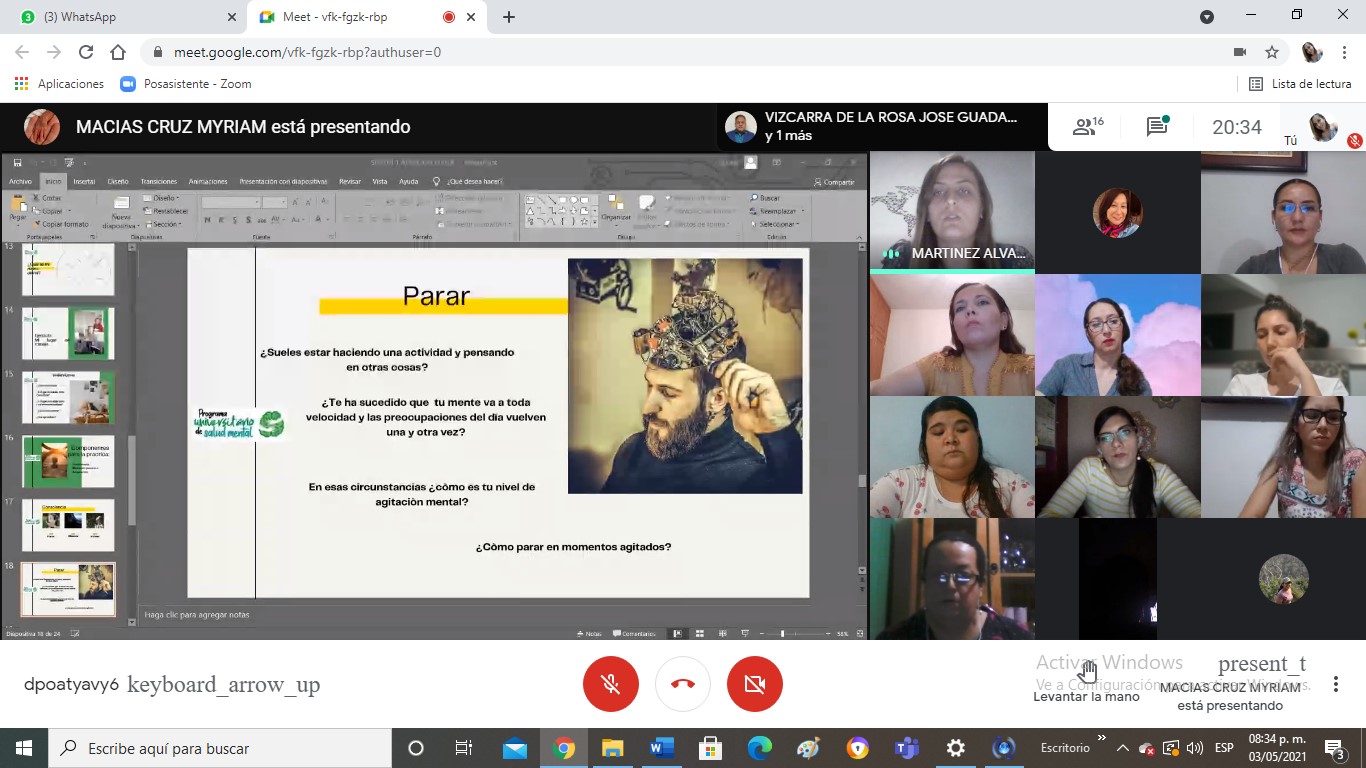
Task: Expand the Chrome tab search dropdown
Action: [1207, 17]
